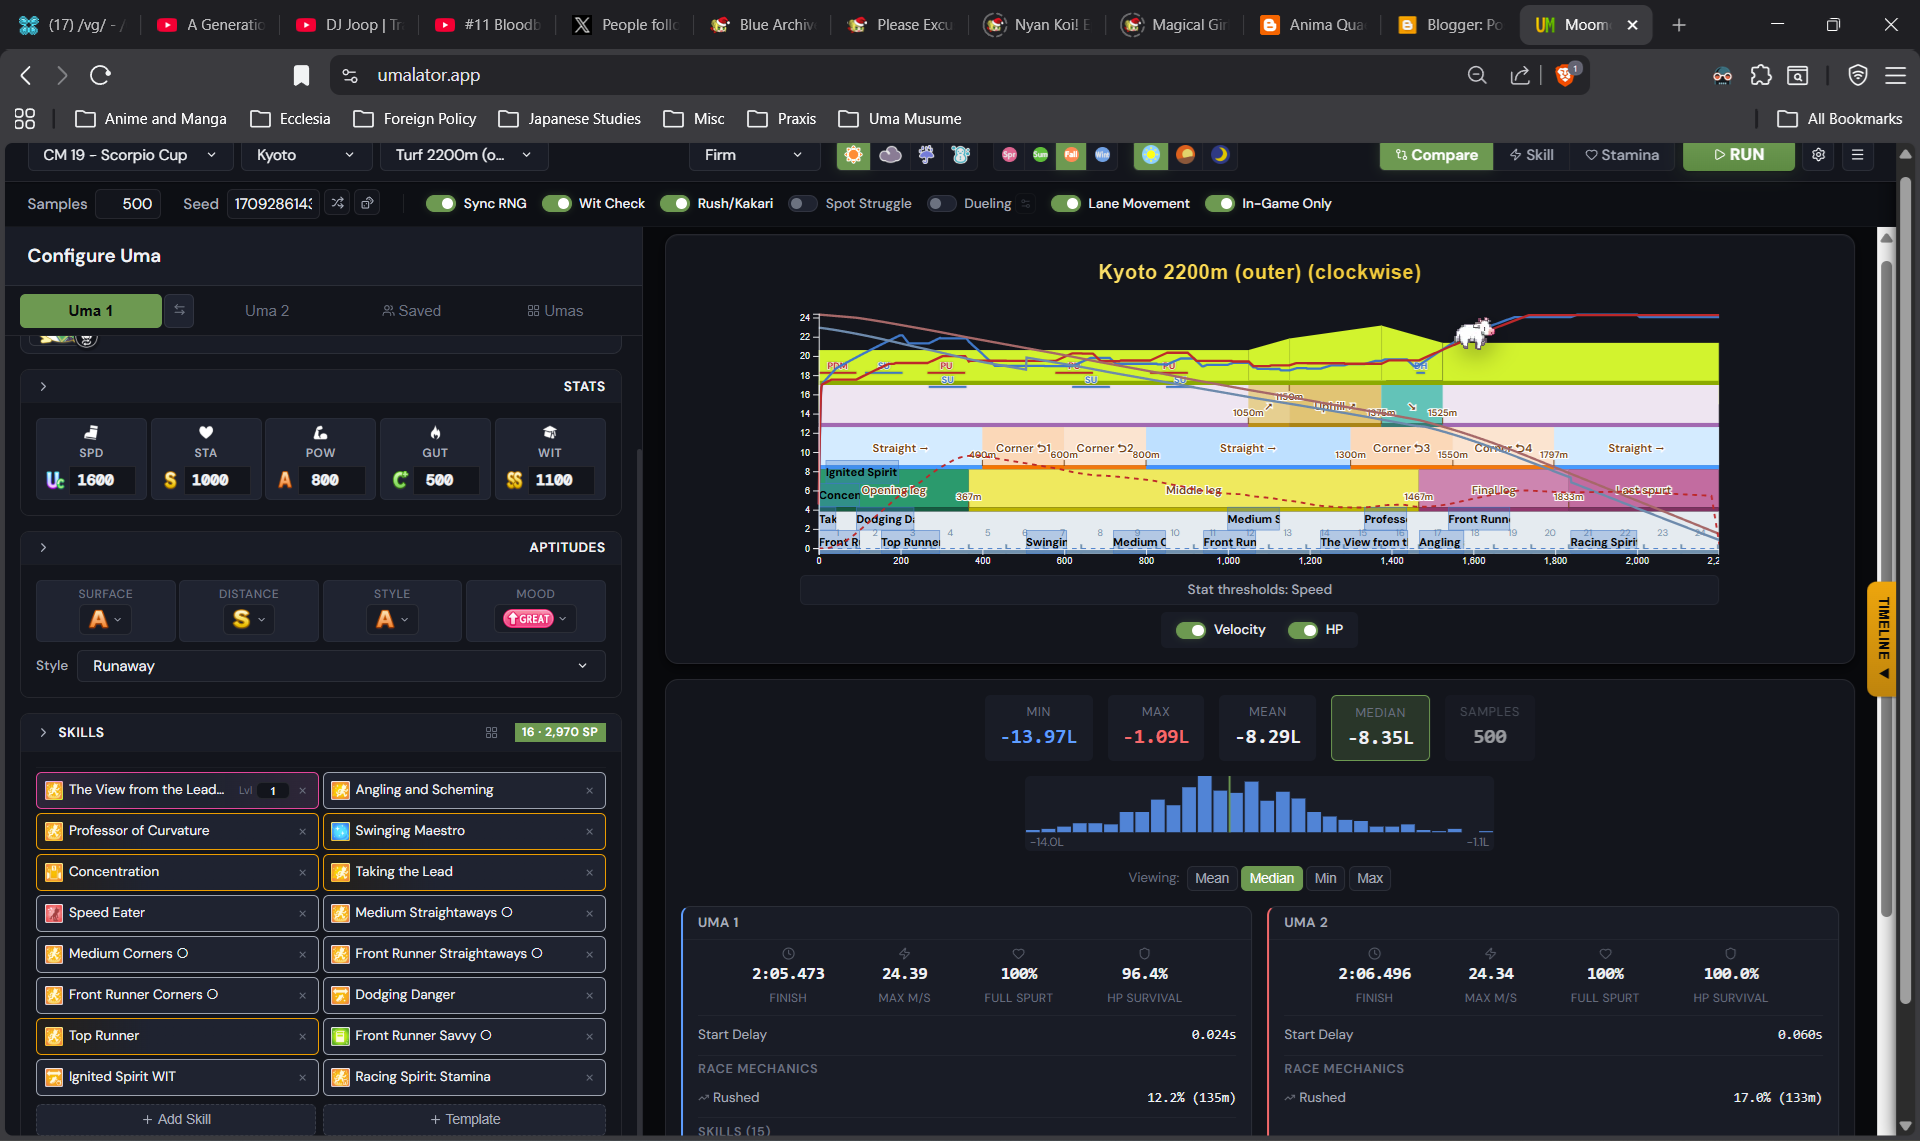Remove the Professor of Curvature skill
The height and width of the screenshot is (1141, 1920).
tap(302, 831)
